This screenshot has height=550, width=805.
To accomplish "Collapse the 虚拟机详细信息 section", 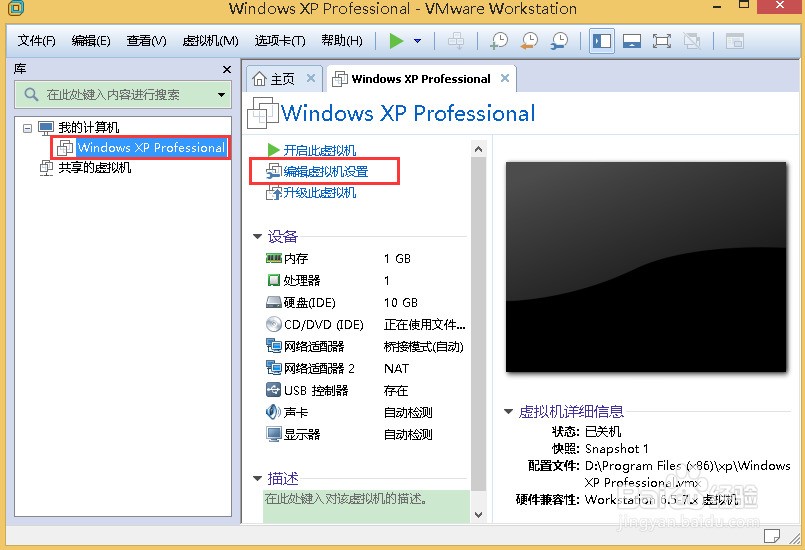I will click(x=508, y=412).
